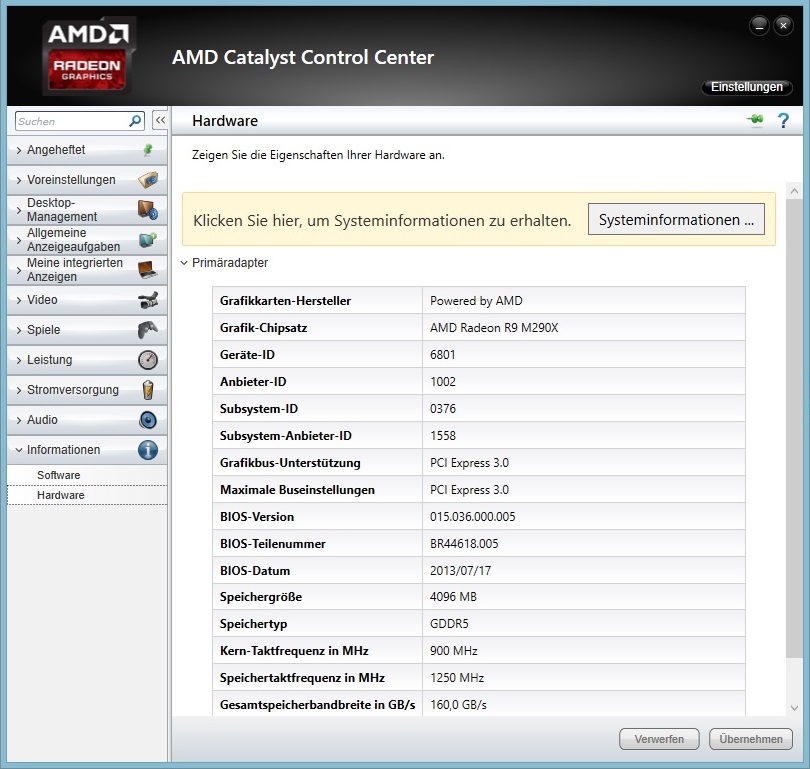Click the scrollbar down arrow
The image size is (810, 769).
[794, 708]
